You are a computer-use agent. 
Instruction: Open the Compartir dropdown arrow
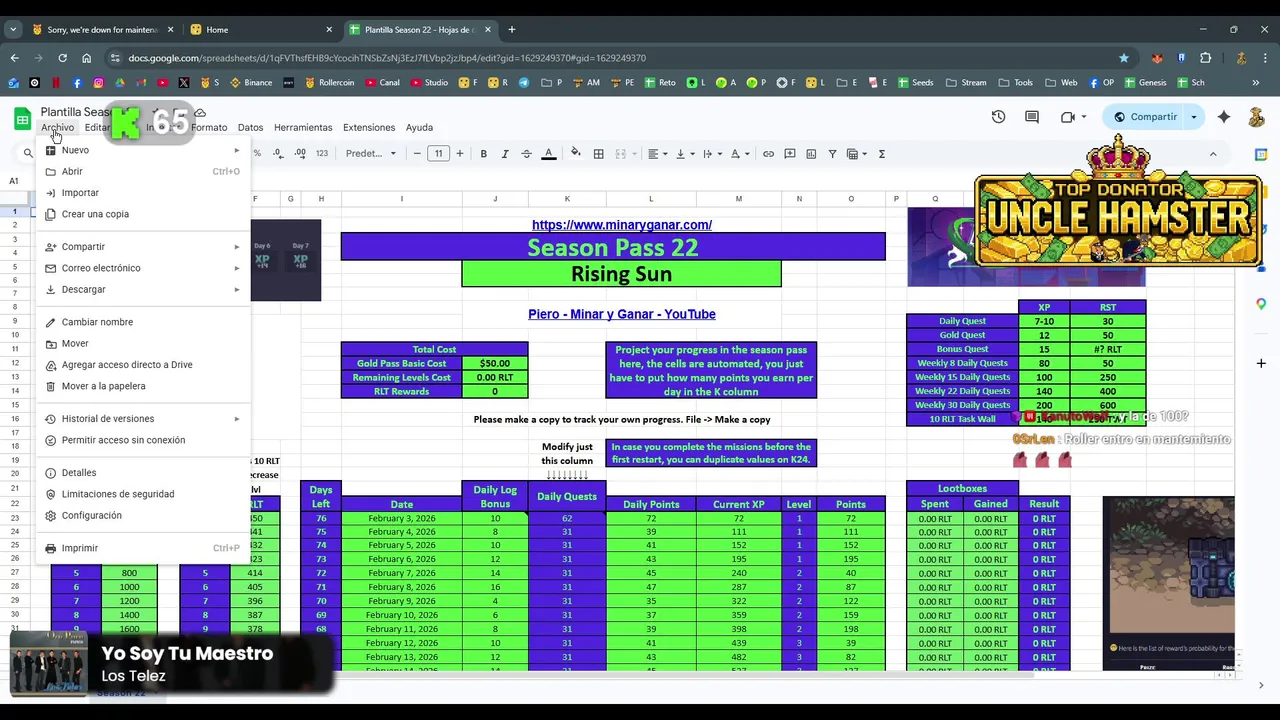point(1193,117)
